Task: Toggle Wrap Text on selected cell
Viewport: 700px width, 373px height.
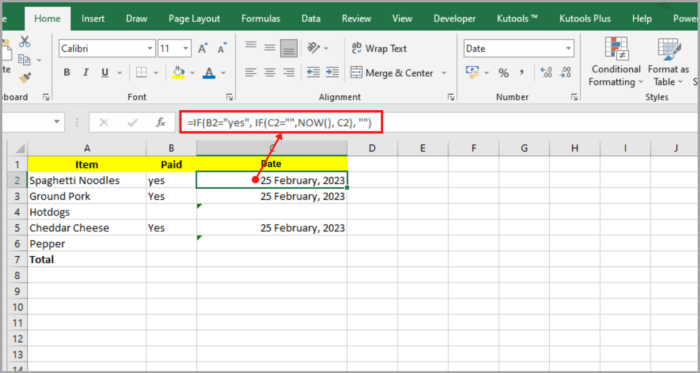Action: pyautogui.click(x=379, y=48)
